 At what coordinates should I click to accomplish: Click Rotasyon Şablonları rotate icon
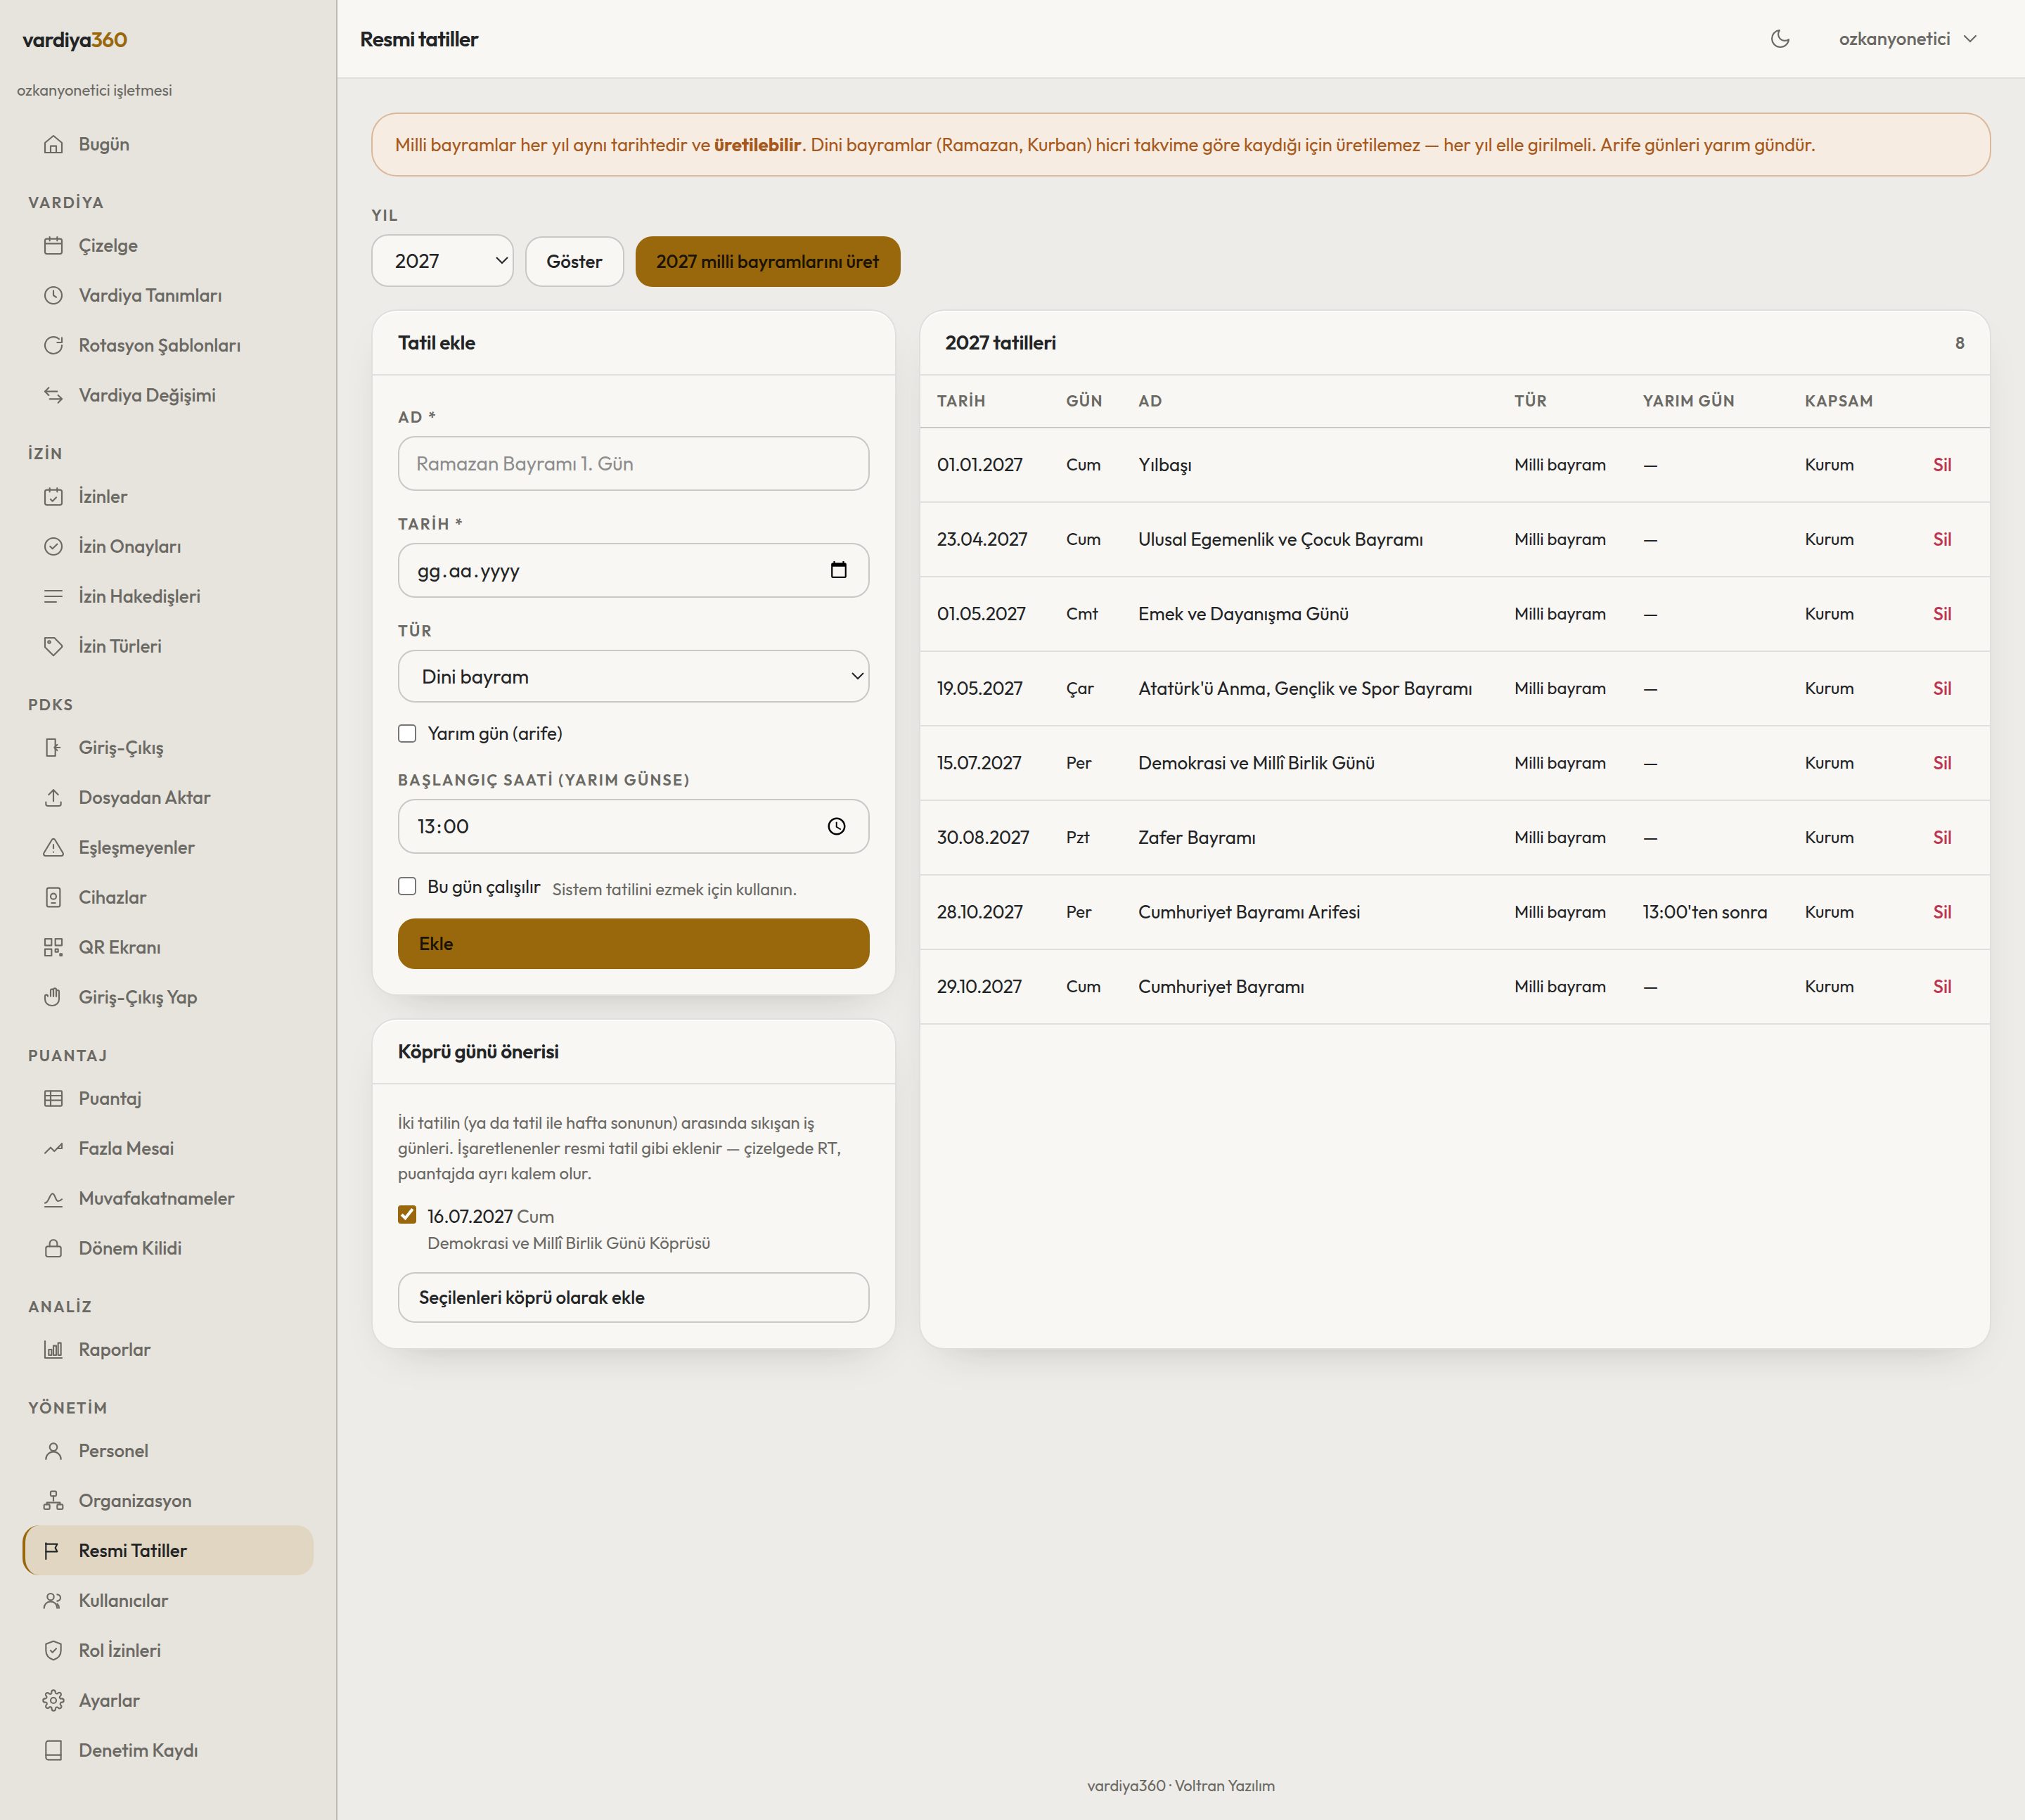point(54,345)
